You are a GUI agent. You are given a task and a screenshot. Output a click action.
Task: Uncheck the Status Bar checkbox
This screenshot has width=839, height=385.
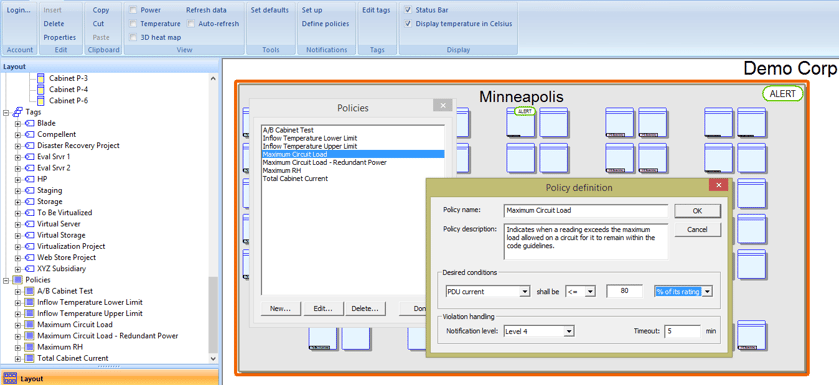408,10
